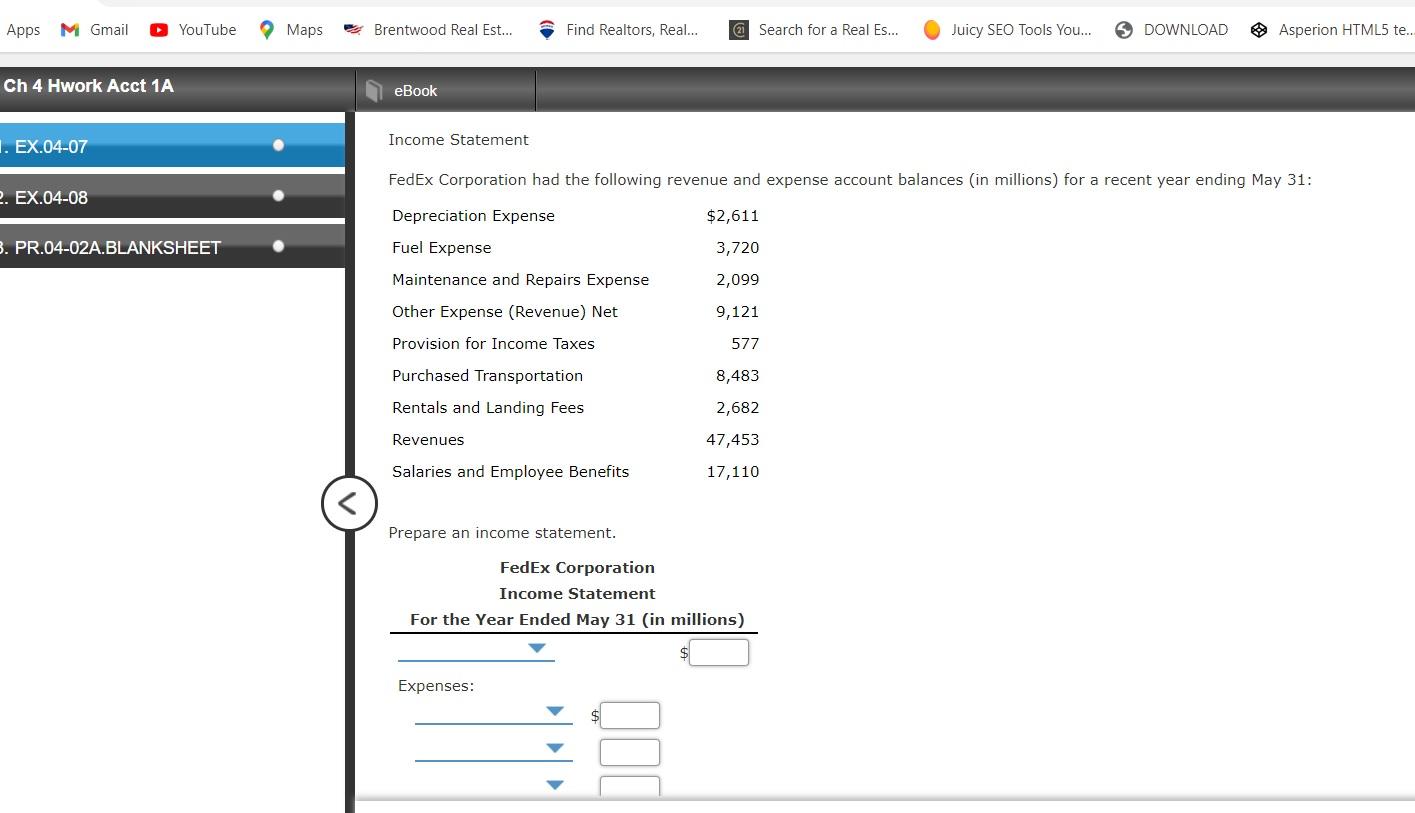
Task: Open the eBook tab
Action: tap(446, 91)
